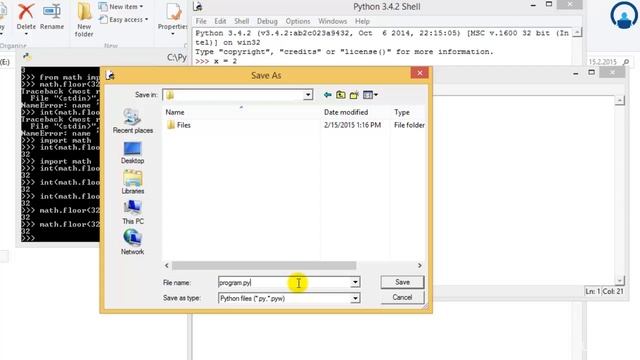The width and height of the screenshot is (640, 360).
Task: Open Shell menu in Python Shell
Action: point(242,21)
